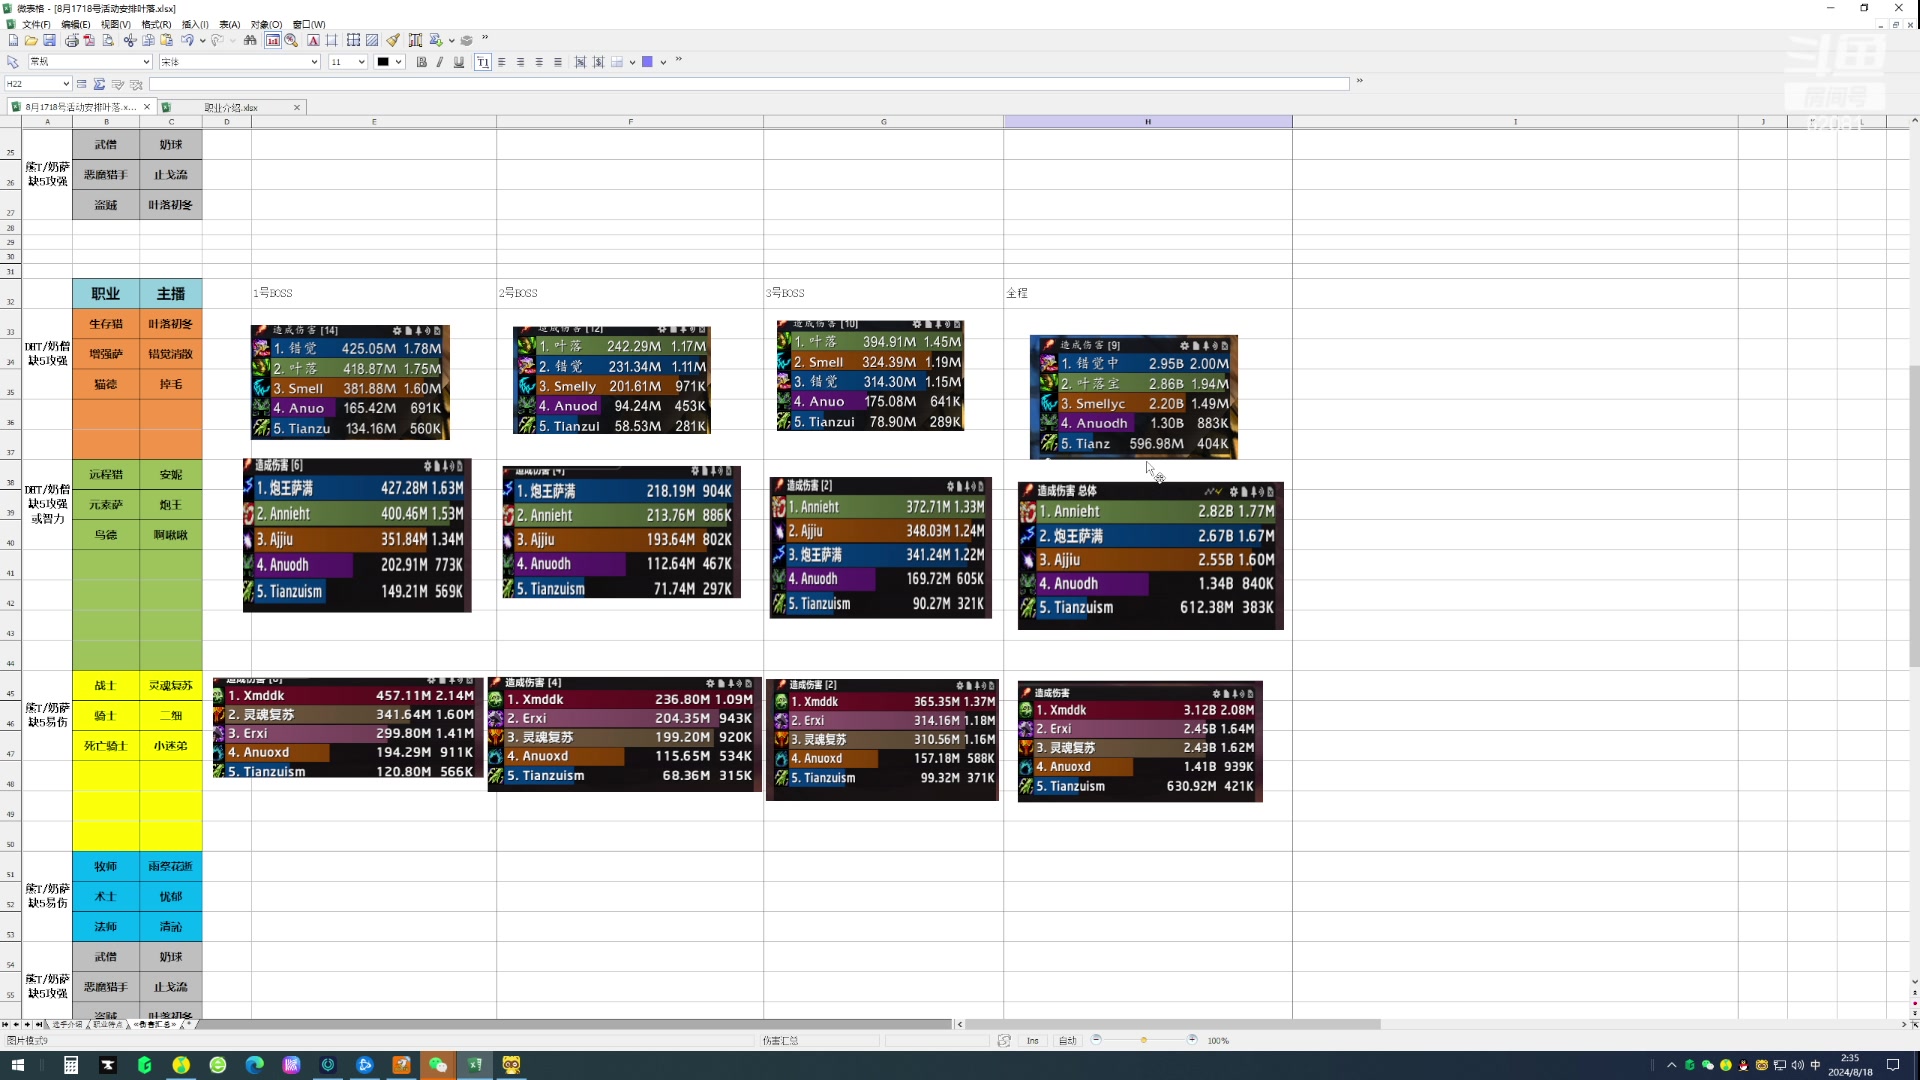Insert a text frame with the A icon
Screen dimensions: 1920x1080
pyautogui.click(x=313, y=40)
